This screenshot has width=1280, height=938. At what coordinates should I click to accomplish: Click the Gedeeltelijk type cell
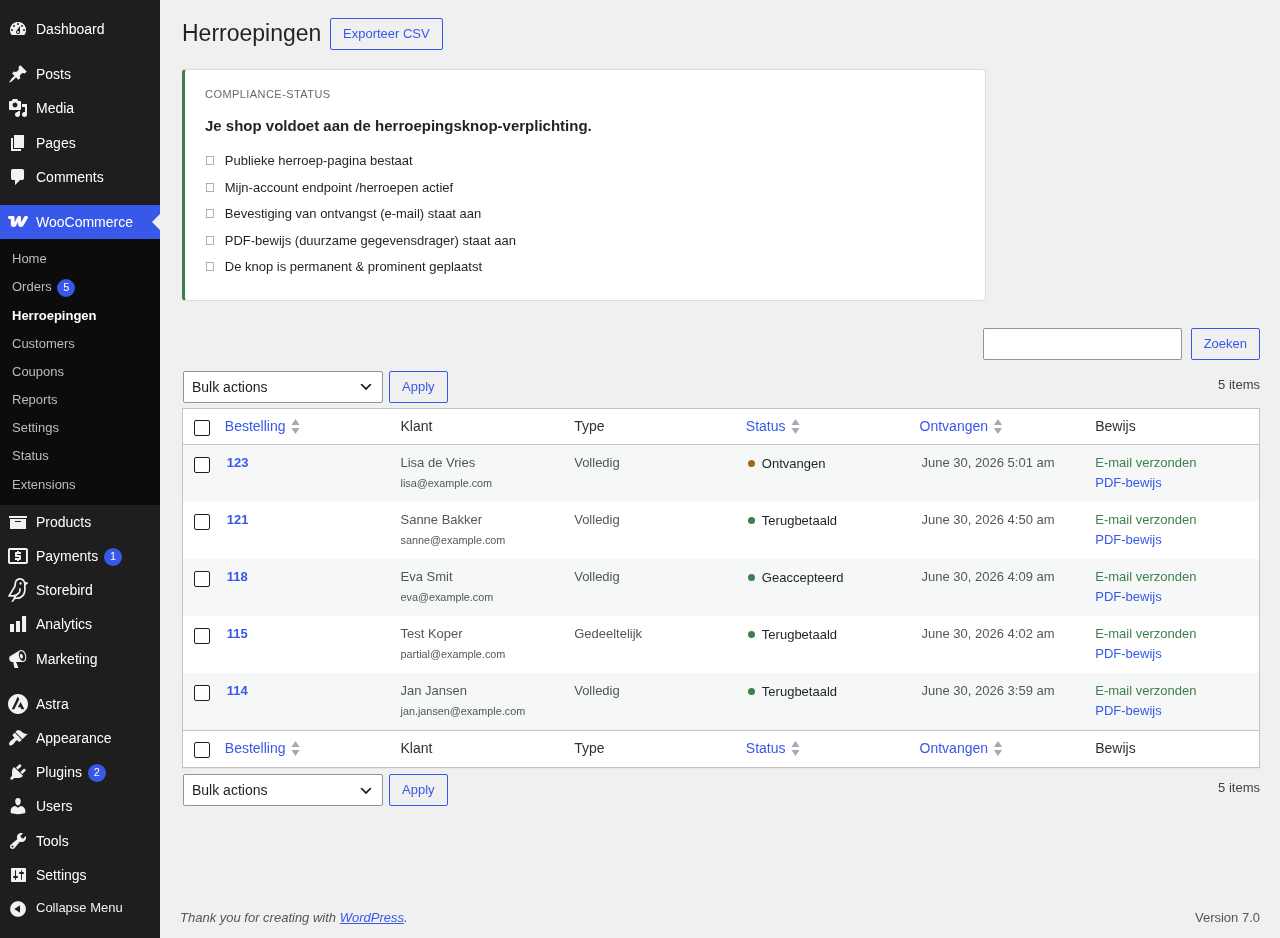coord(608,634)
